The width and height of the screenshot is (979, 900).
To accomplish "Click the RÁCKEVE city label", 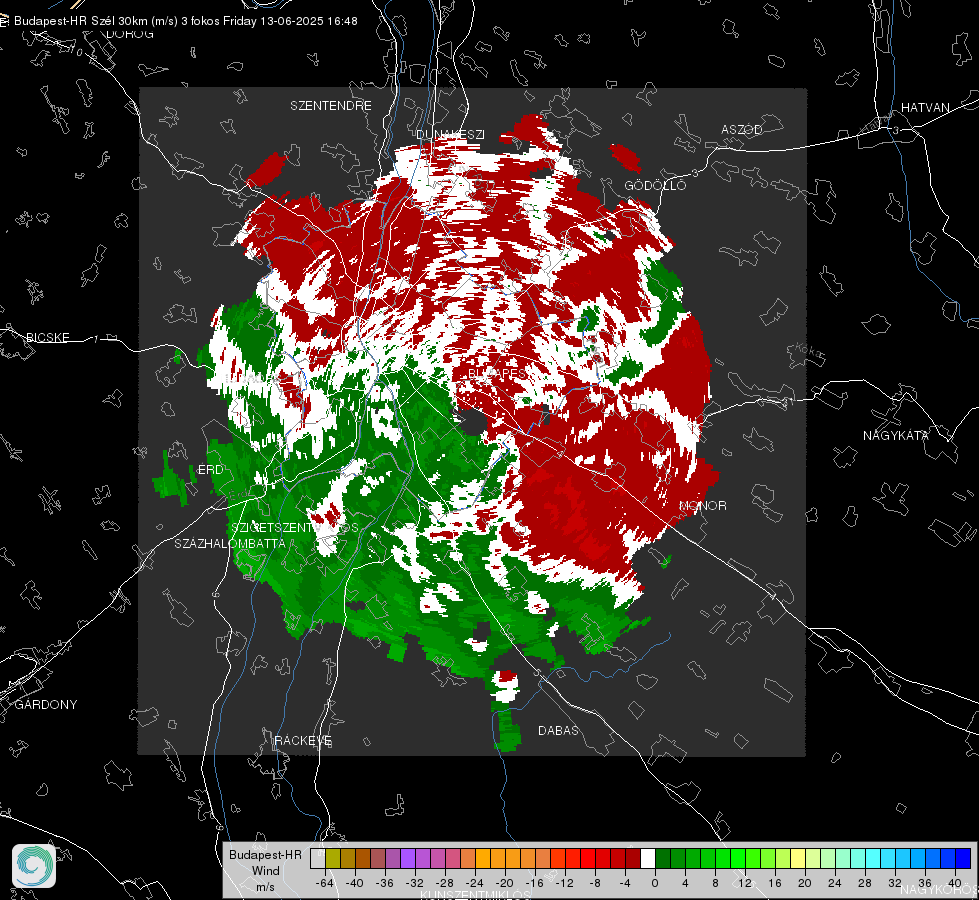I will click(303, 741).
